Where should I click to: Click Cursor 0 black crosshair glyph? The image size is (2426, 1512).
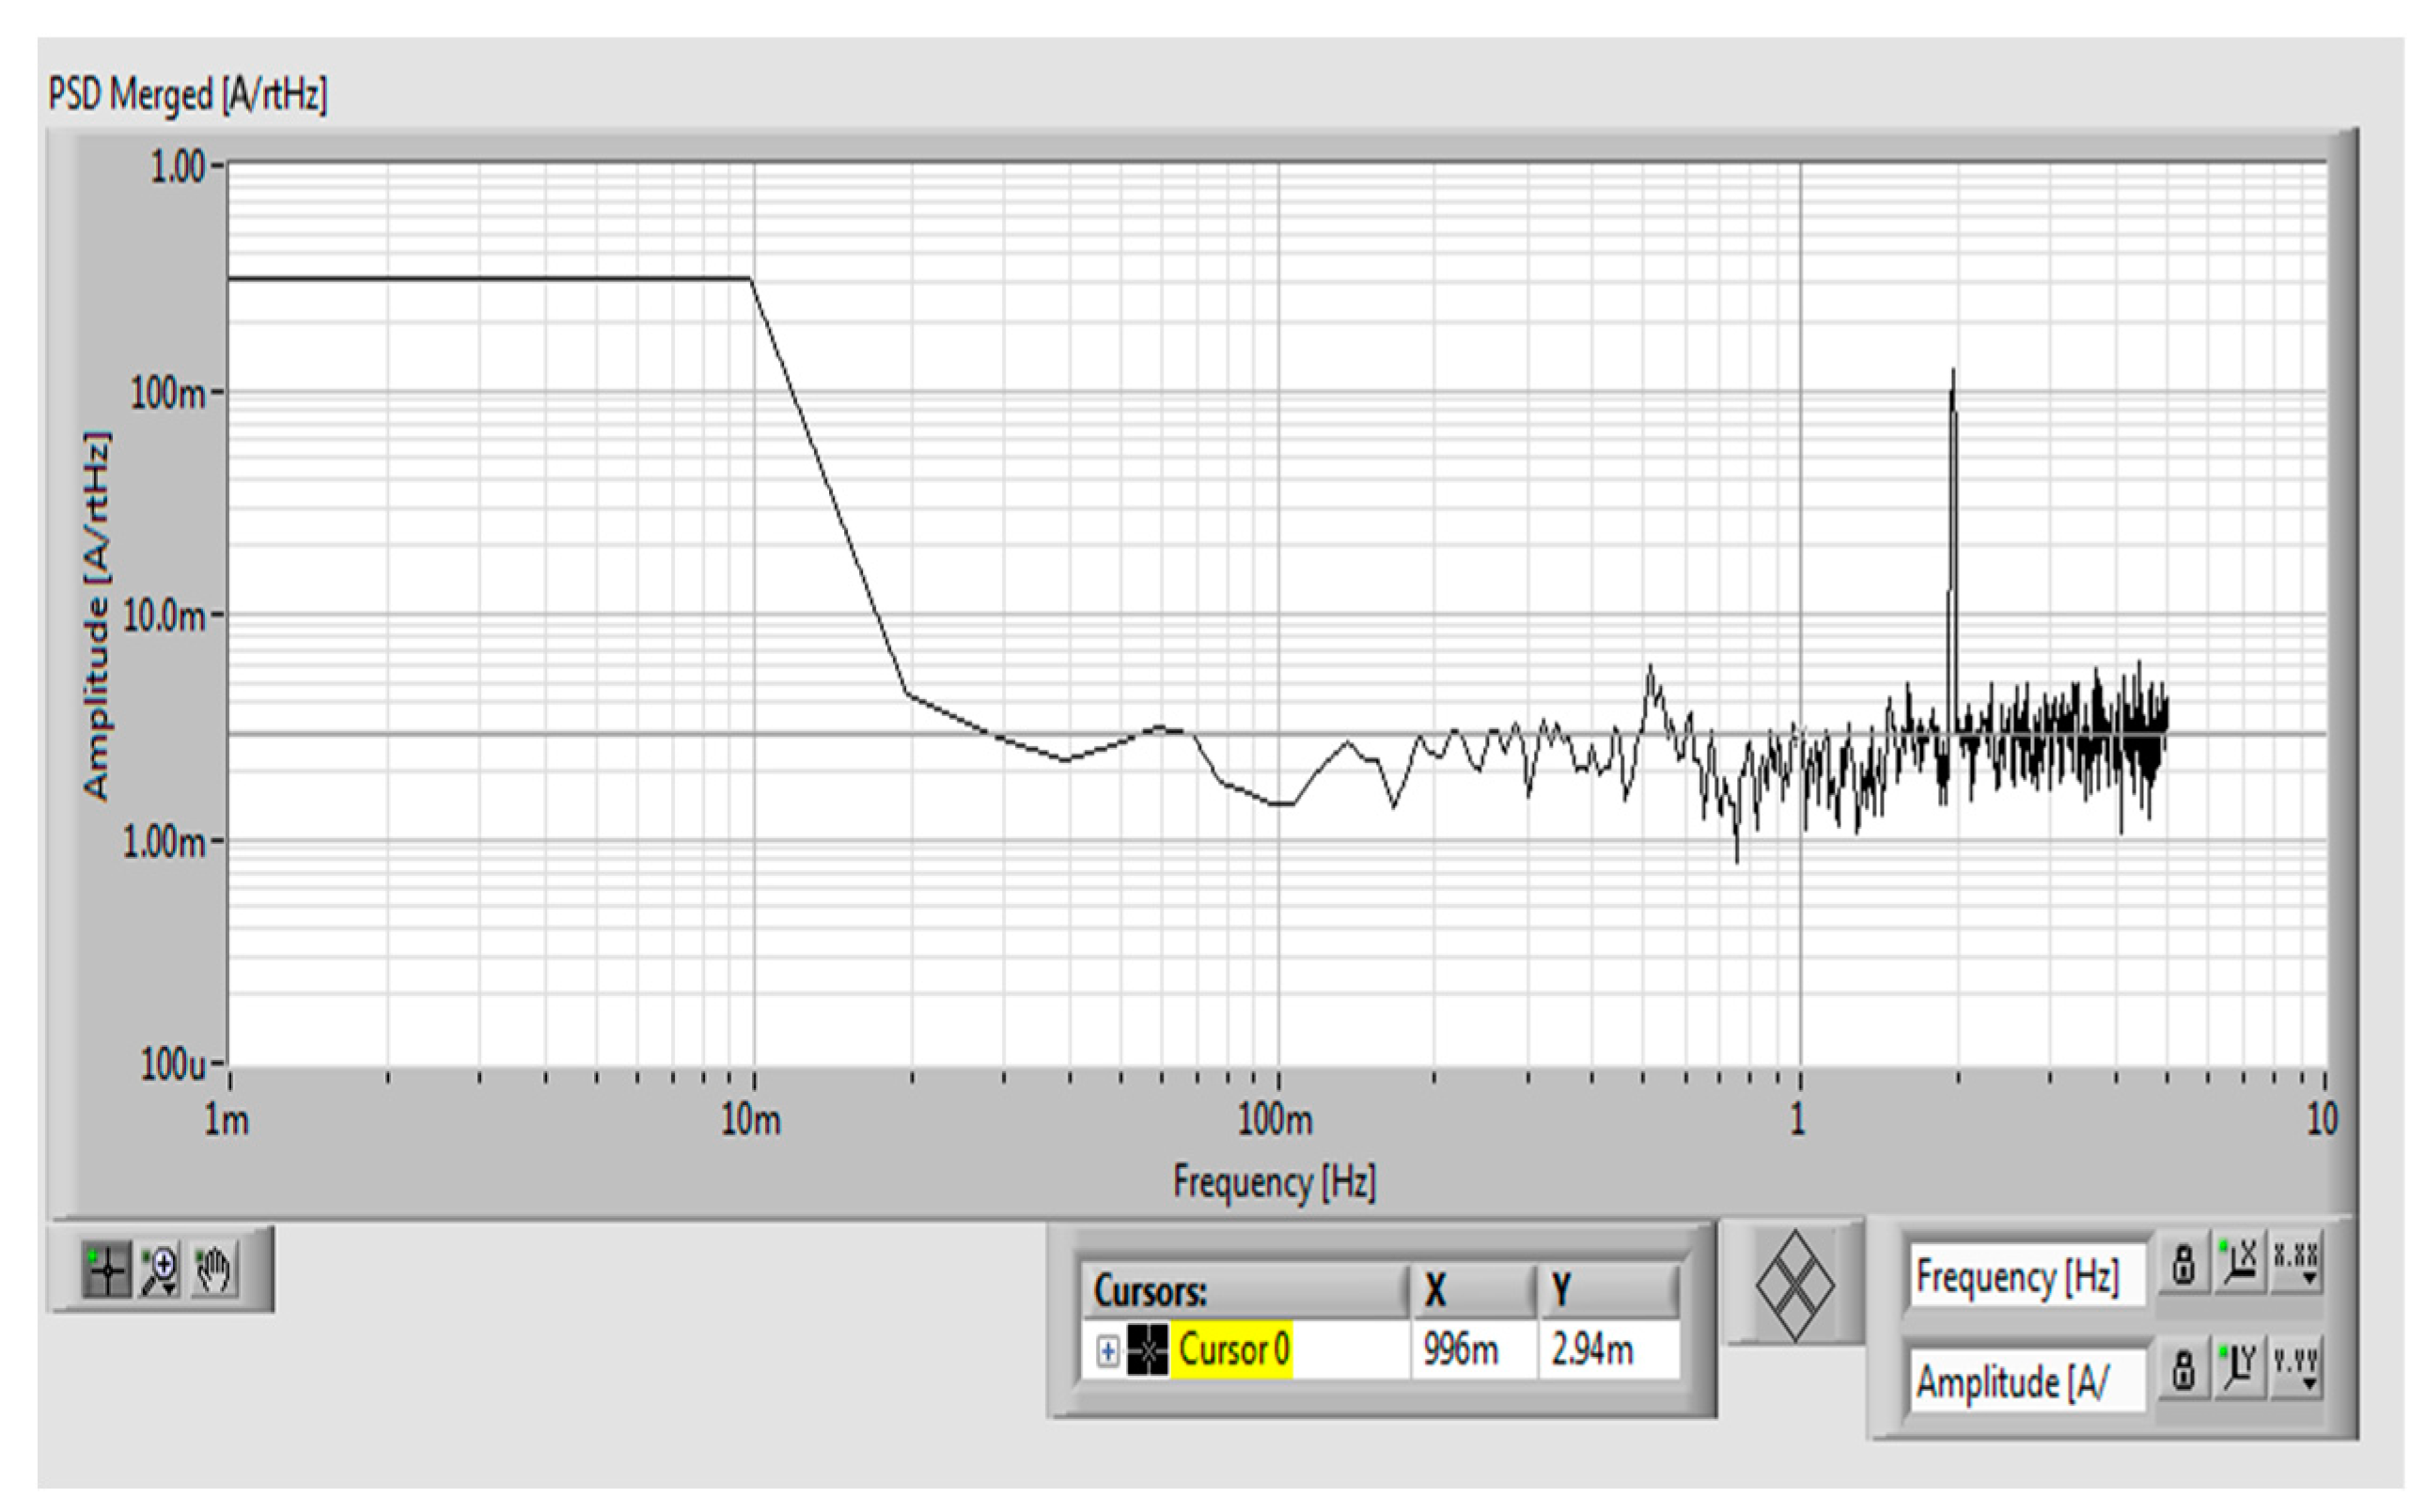pyautogui.click(x=1147, y=1351)
